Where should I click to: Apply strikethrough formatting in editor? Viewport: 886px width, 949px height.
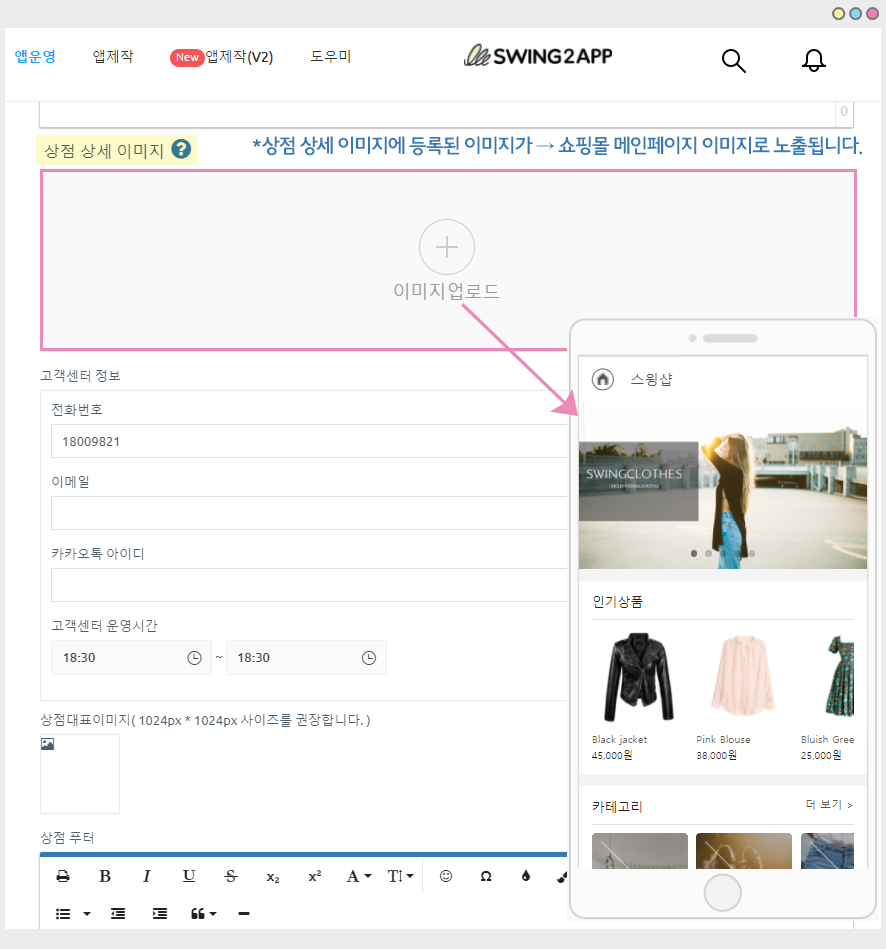231,876
